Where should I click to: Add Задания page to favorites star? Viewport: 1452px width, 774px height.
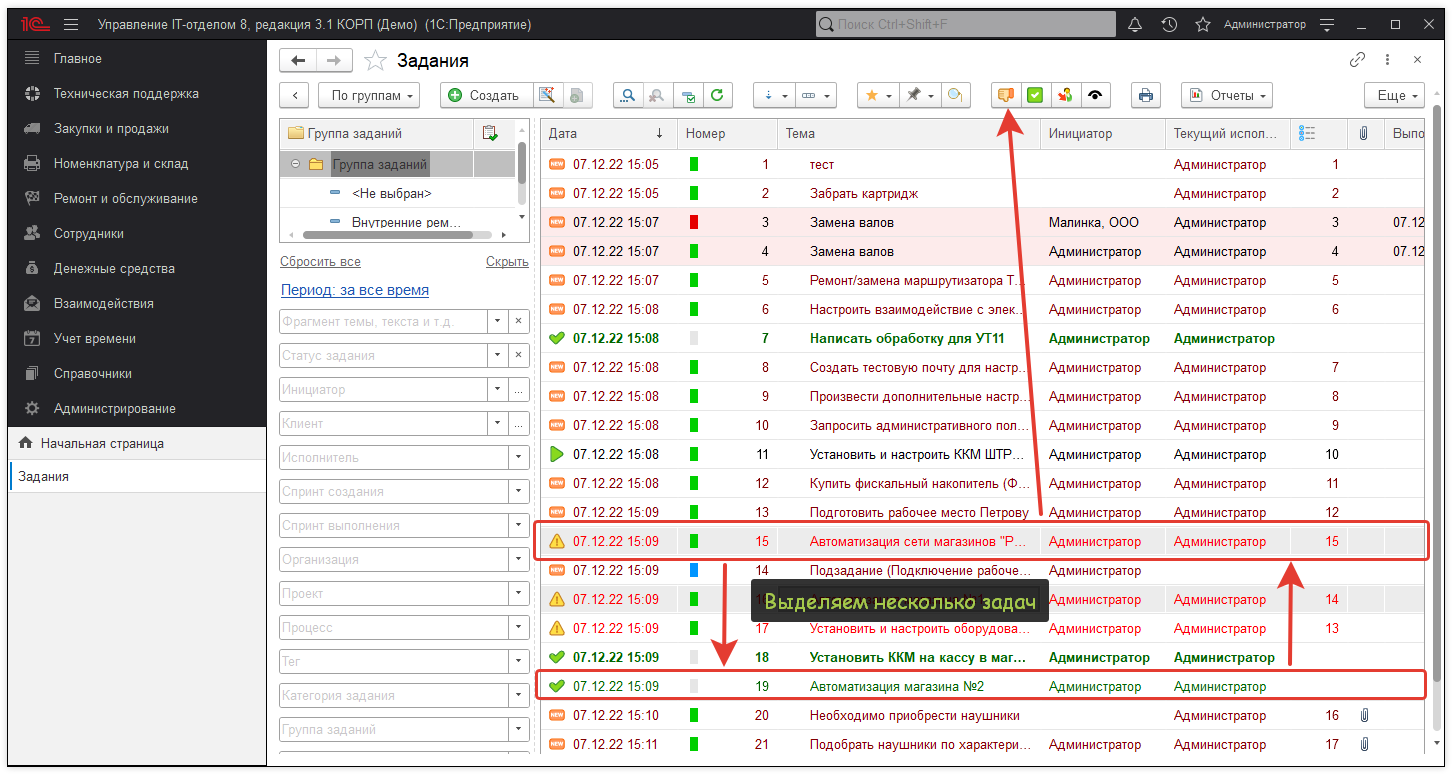click(x=375, y=61)
